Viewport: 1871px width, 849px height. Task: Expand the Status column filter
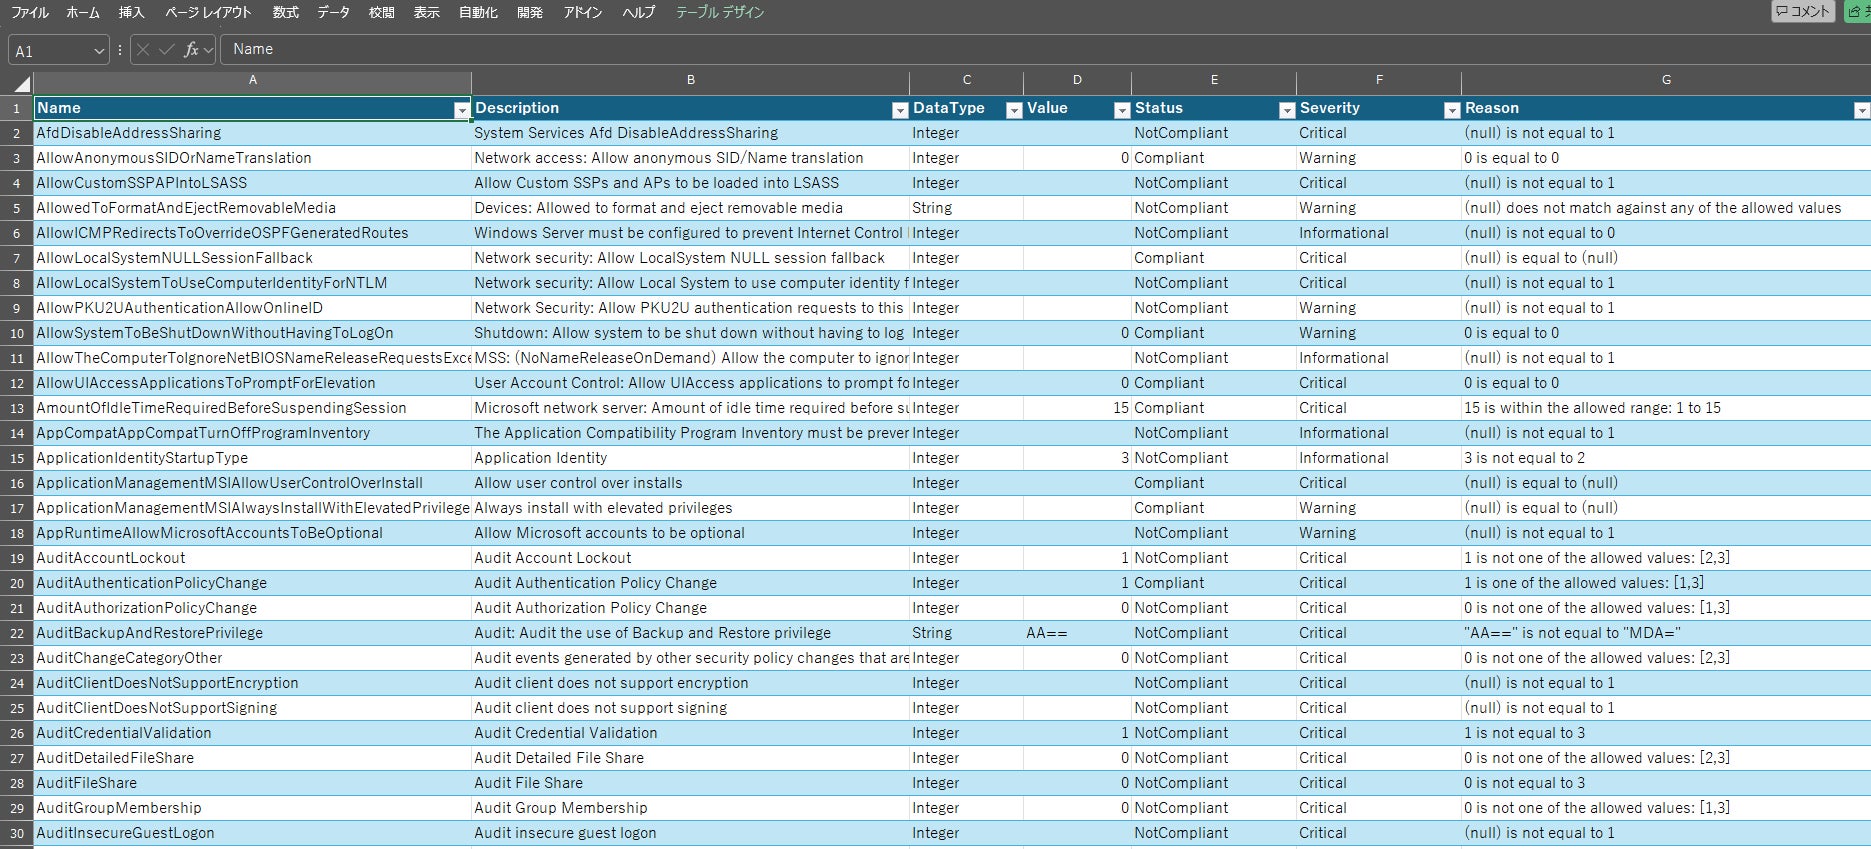(1286, 110)
